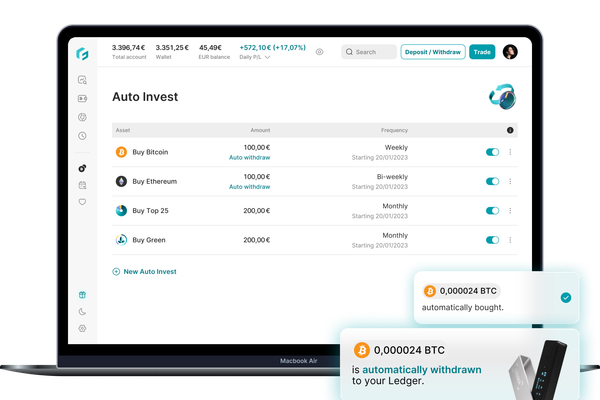
Task: Click the app logo in sidebar
Action: pos(82,52)
